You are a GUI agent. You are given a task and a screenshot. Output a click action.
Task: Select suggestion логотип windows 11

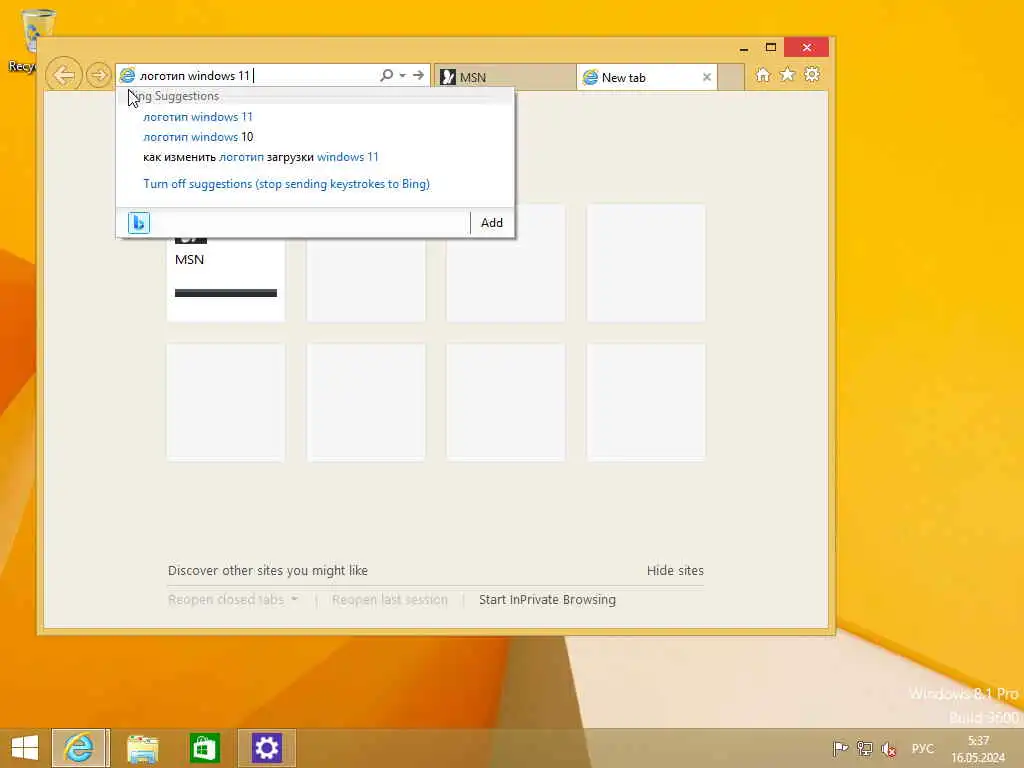pyautogui.click(x=198, y=117)
